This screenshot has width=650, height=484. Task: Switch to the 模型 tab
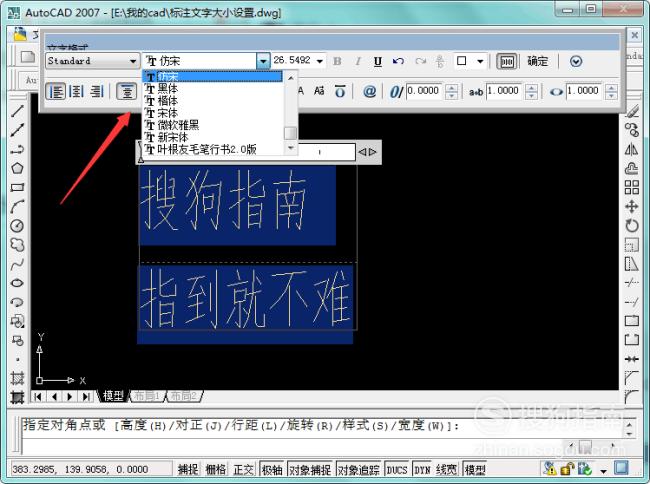click(x=113, y=396)
